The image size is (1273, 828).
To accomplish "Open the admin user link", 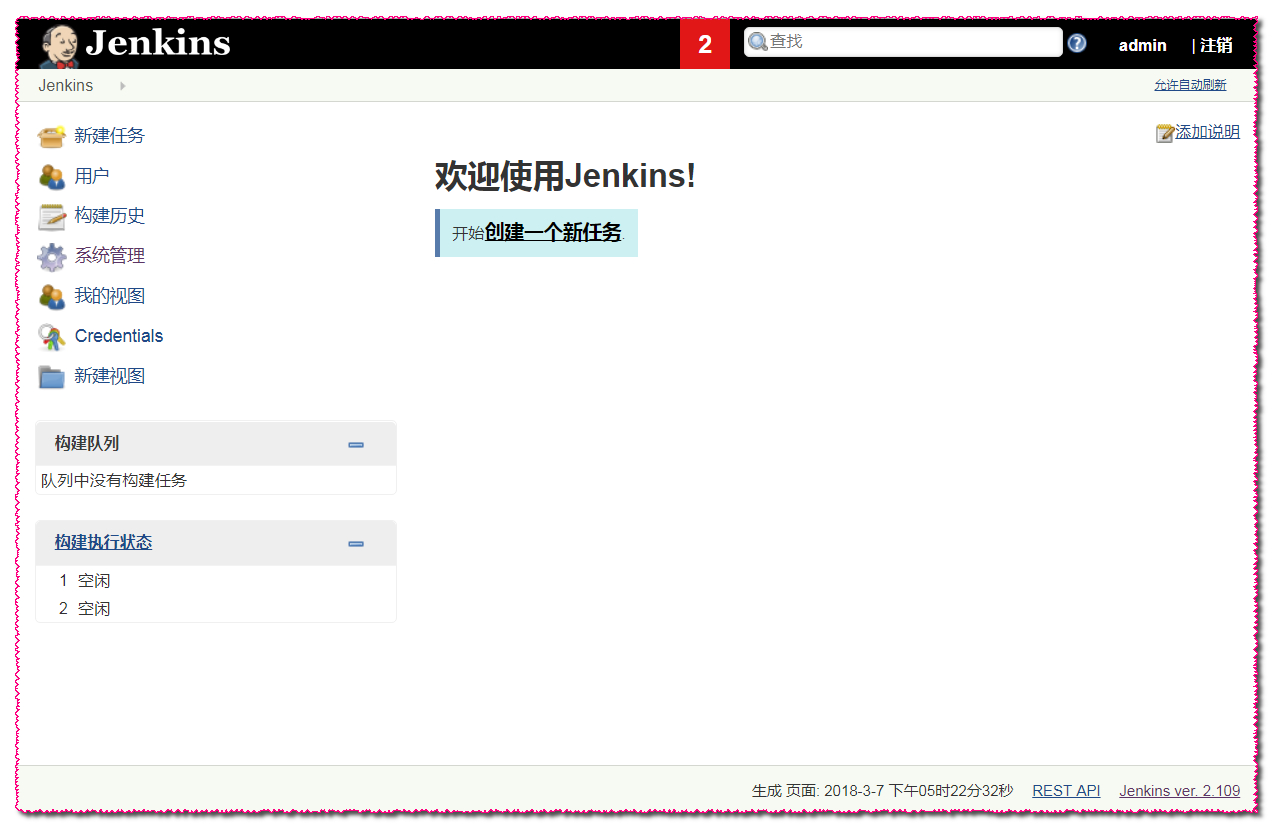I will pos(1142,45).
